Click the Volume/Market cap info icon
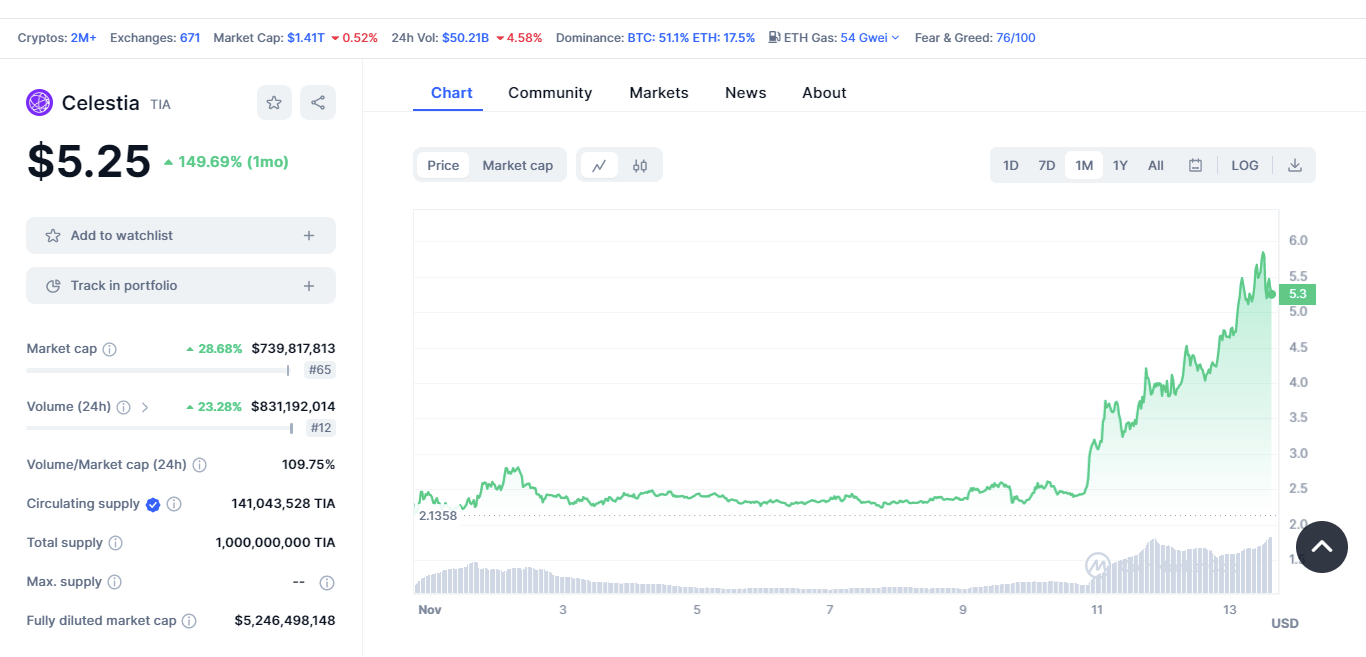The image size is (1366, 657). click(x=200, y=465)
